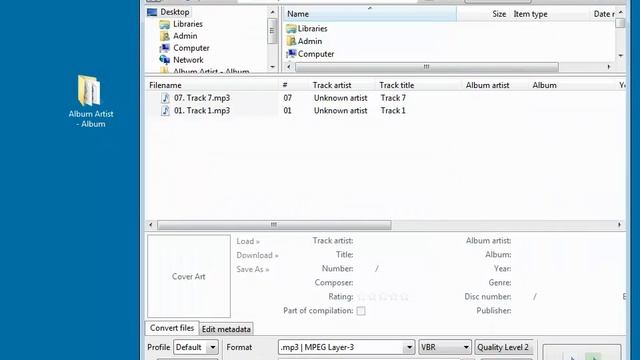The height and width of the screenshot is (360, 640).
Task: Click file browser horizontal scrollbar left arrow
Action: [289, 67]
